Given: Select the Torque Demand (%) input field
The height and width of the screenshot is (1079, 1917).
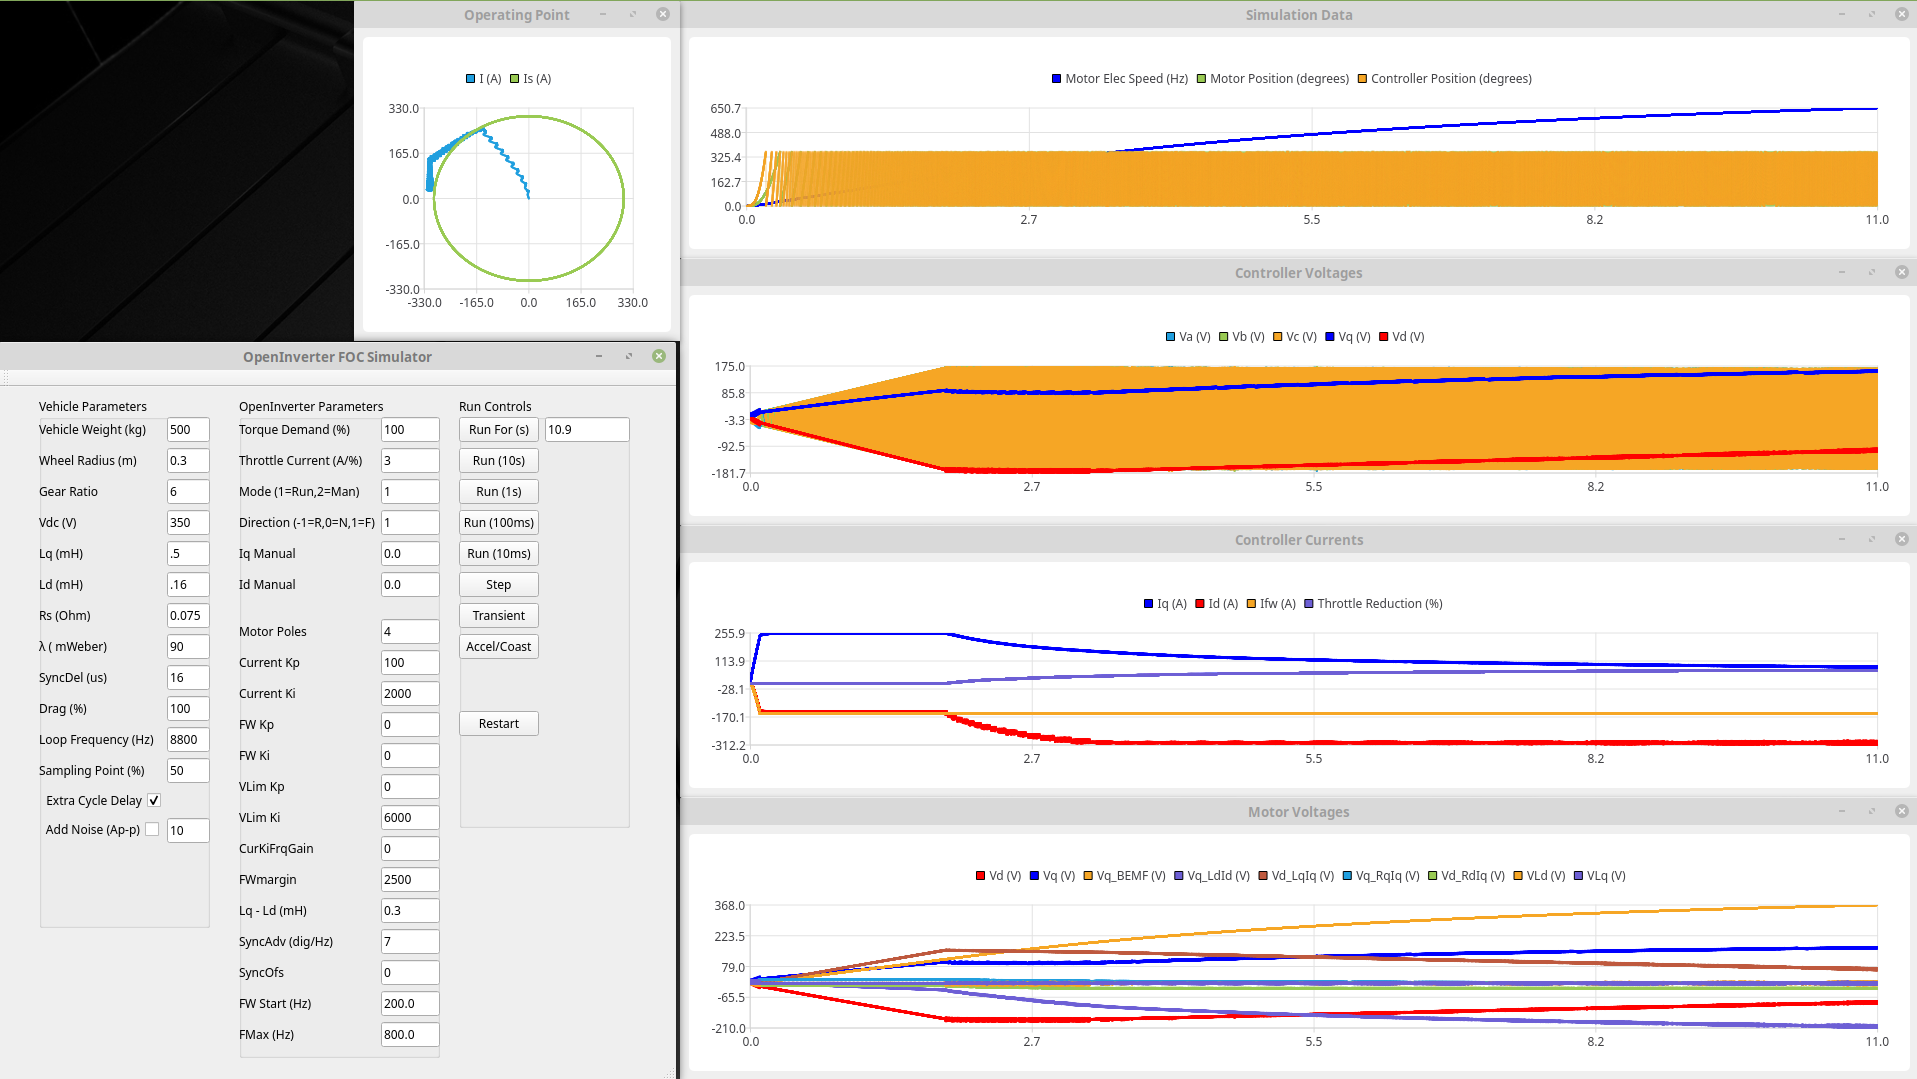Looking at the screenshot, I should (x=409, y=429).
